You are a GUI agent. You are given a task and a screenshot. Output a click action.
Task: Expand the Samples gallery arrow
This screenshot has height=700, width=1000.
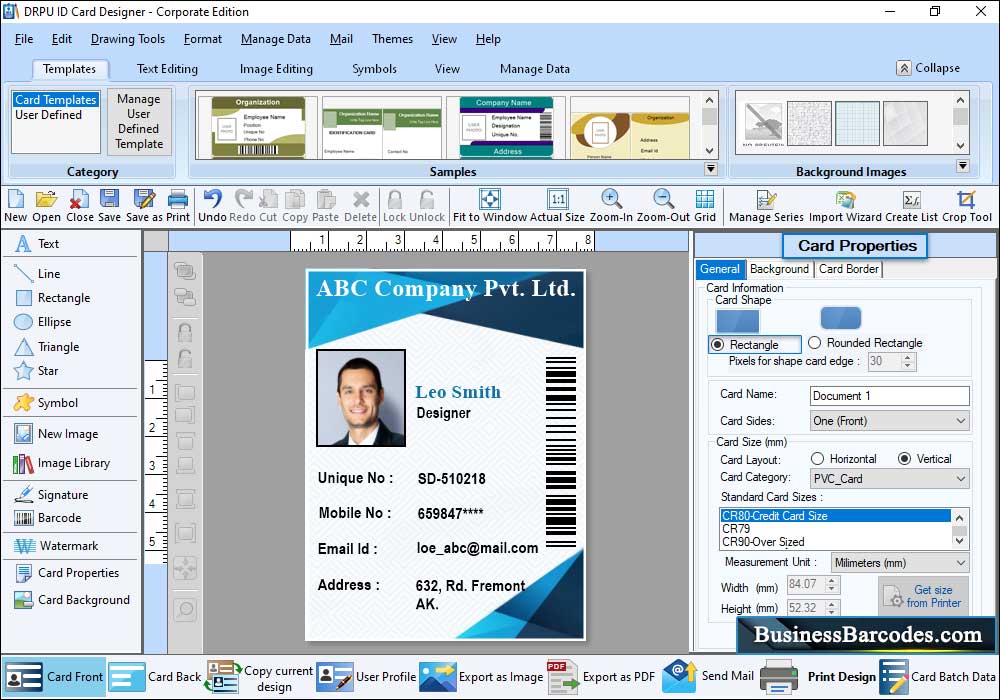point(710,169)
